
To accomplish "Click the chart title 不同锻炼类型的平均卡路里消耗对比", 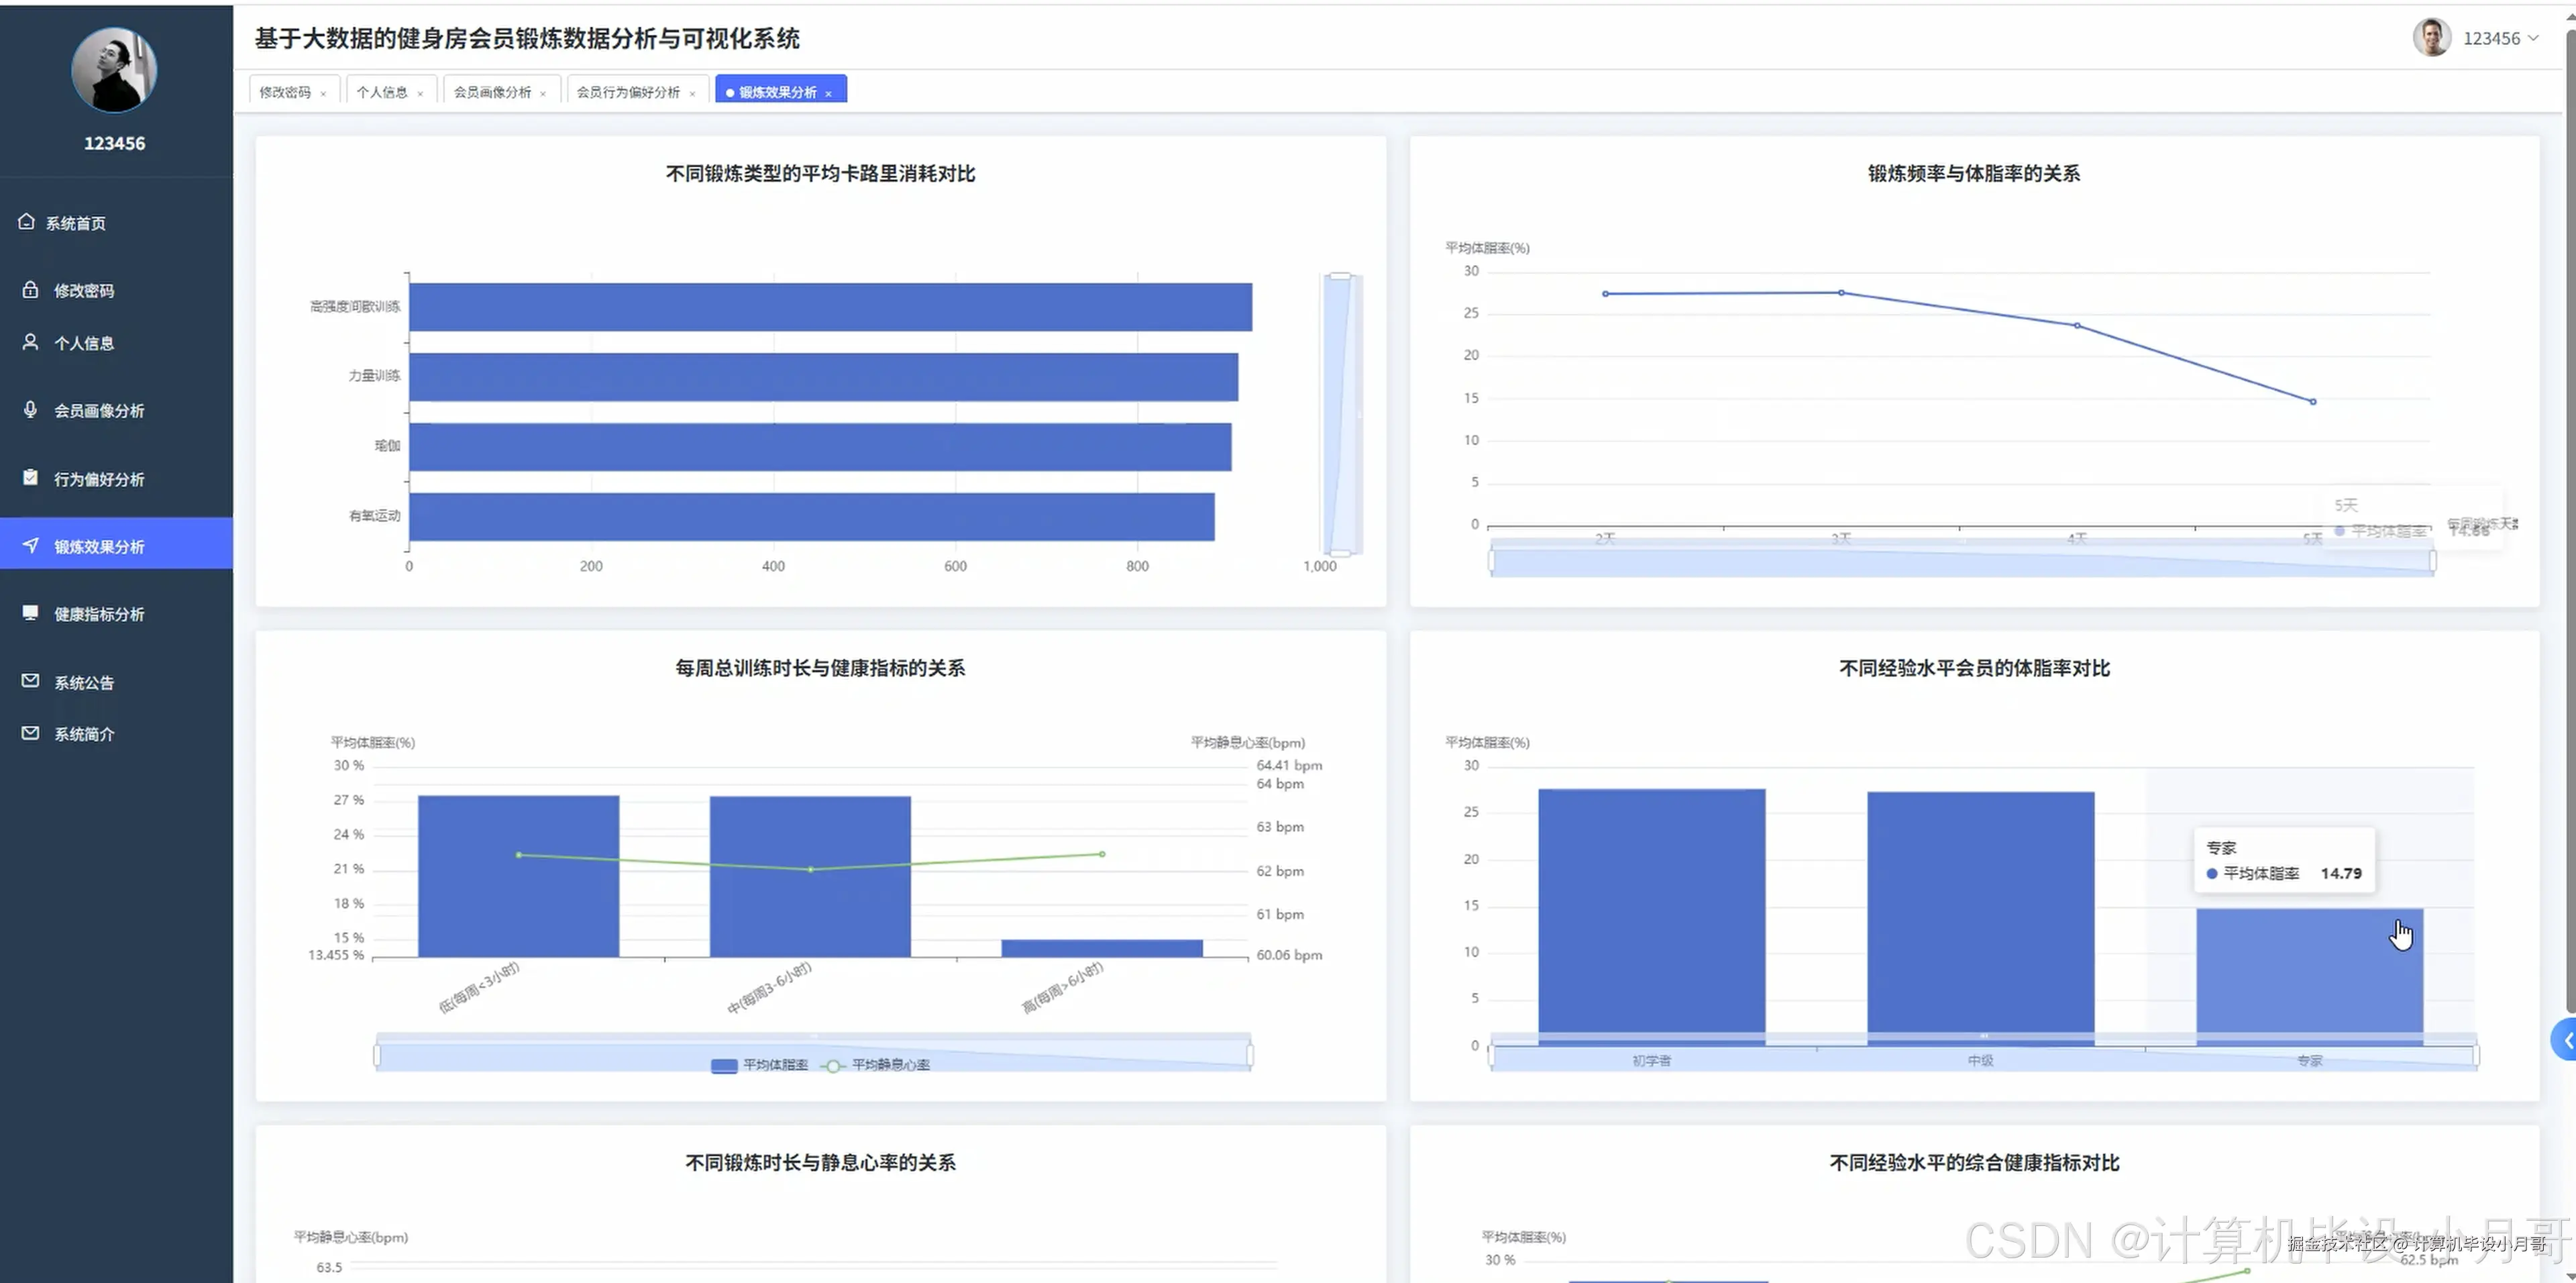I will (x=820, y=174).
